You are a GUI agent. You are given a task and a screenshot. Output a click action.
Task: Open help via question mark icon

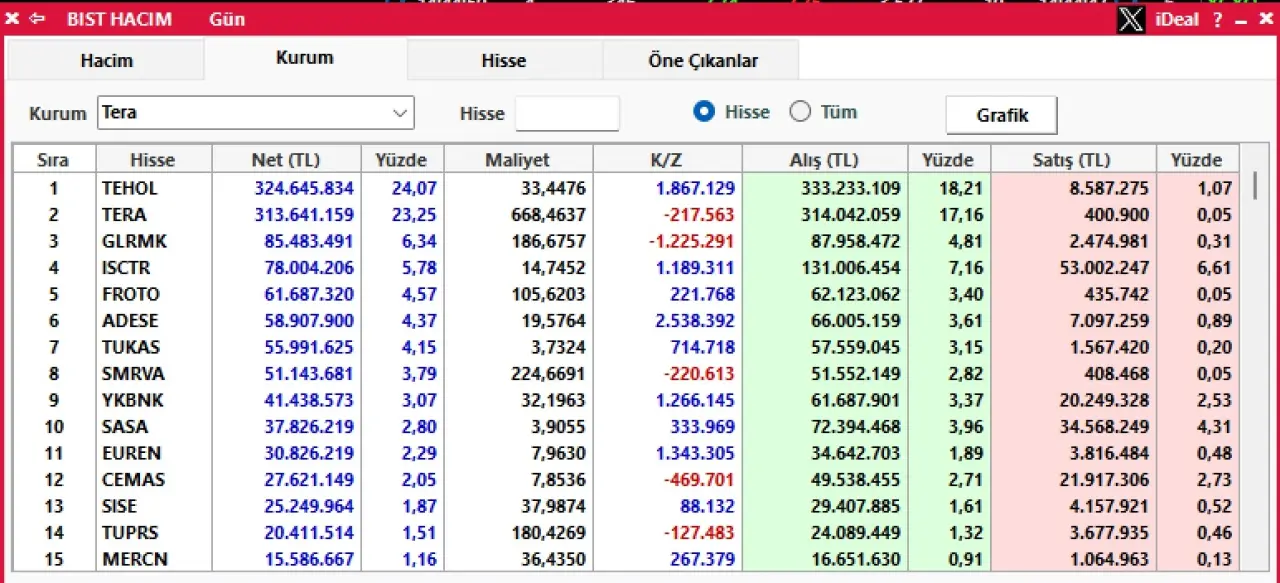(1217, 19)
